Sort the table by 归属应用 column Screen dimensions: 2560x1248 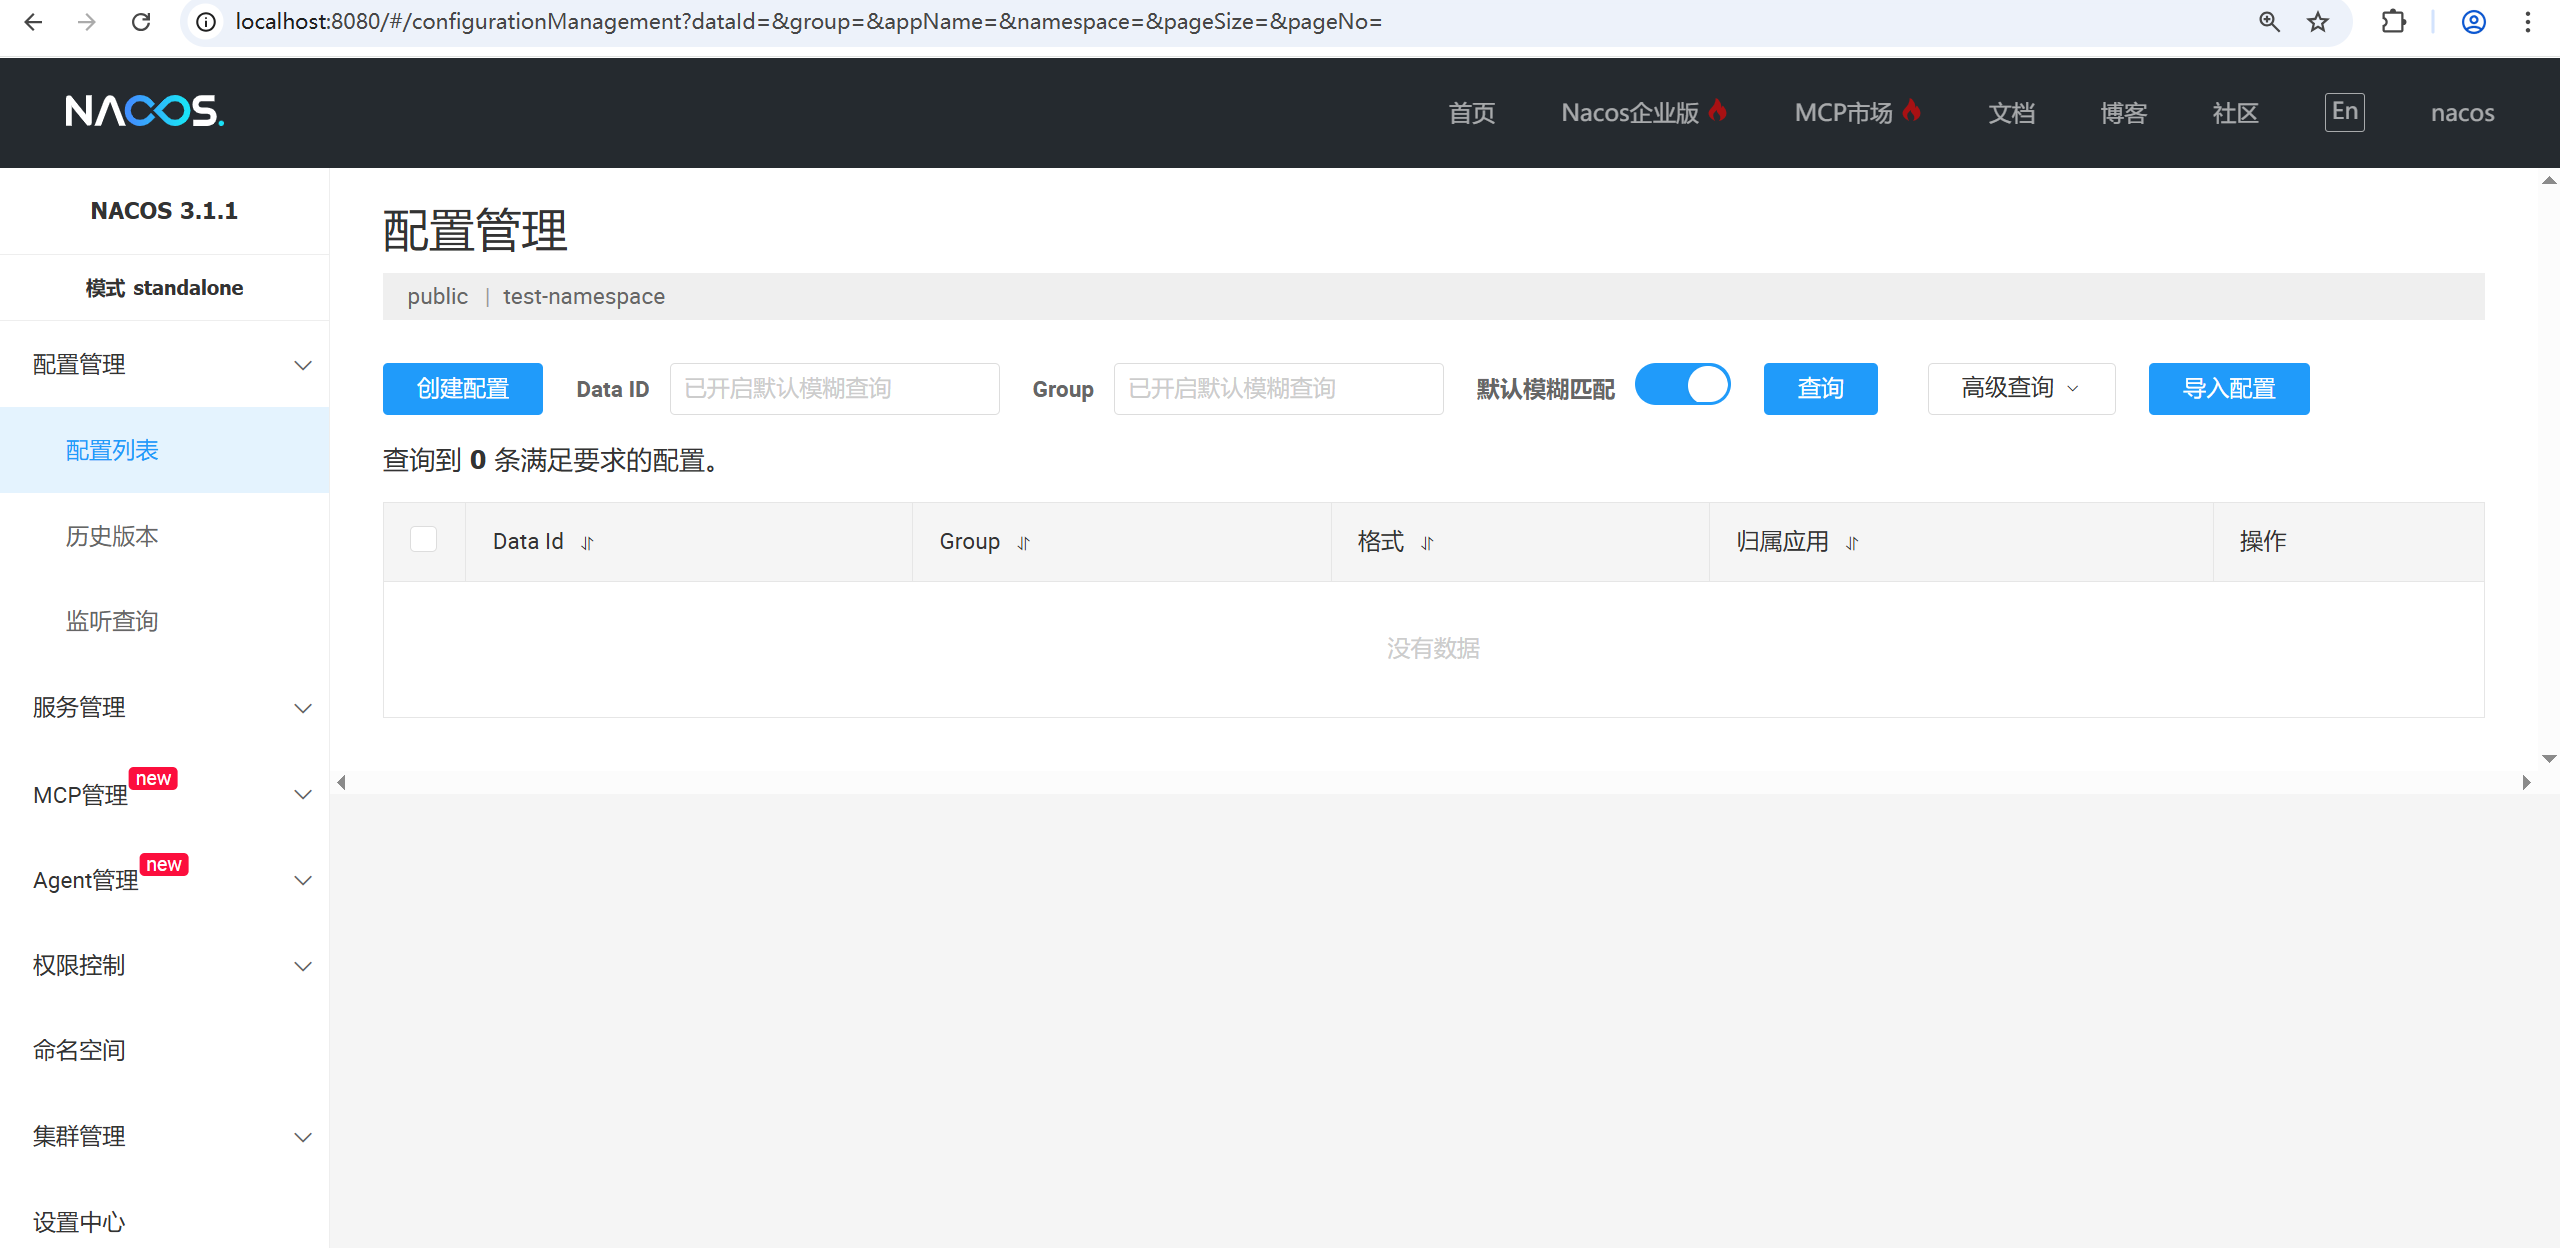[x=1853, y=543]
